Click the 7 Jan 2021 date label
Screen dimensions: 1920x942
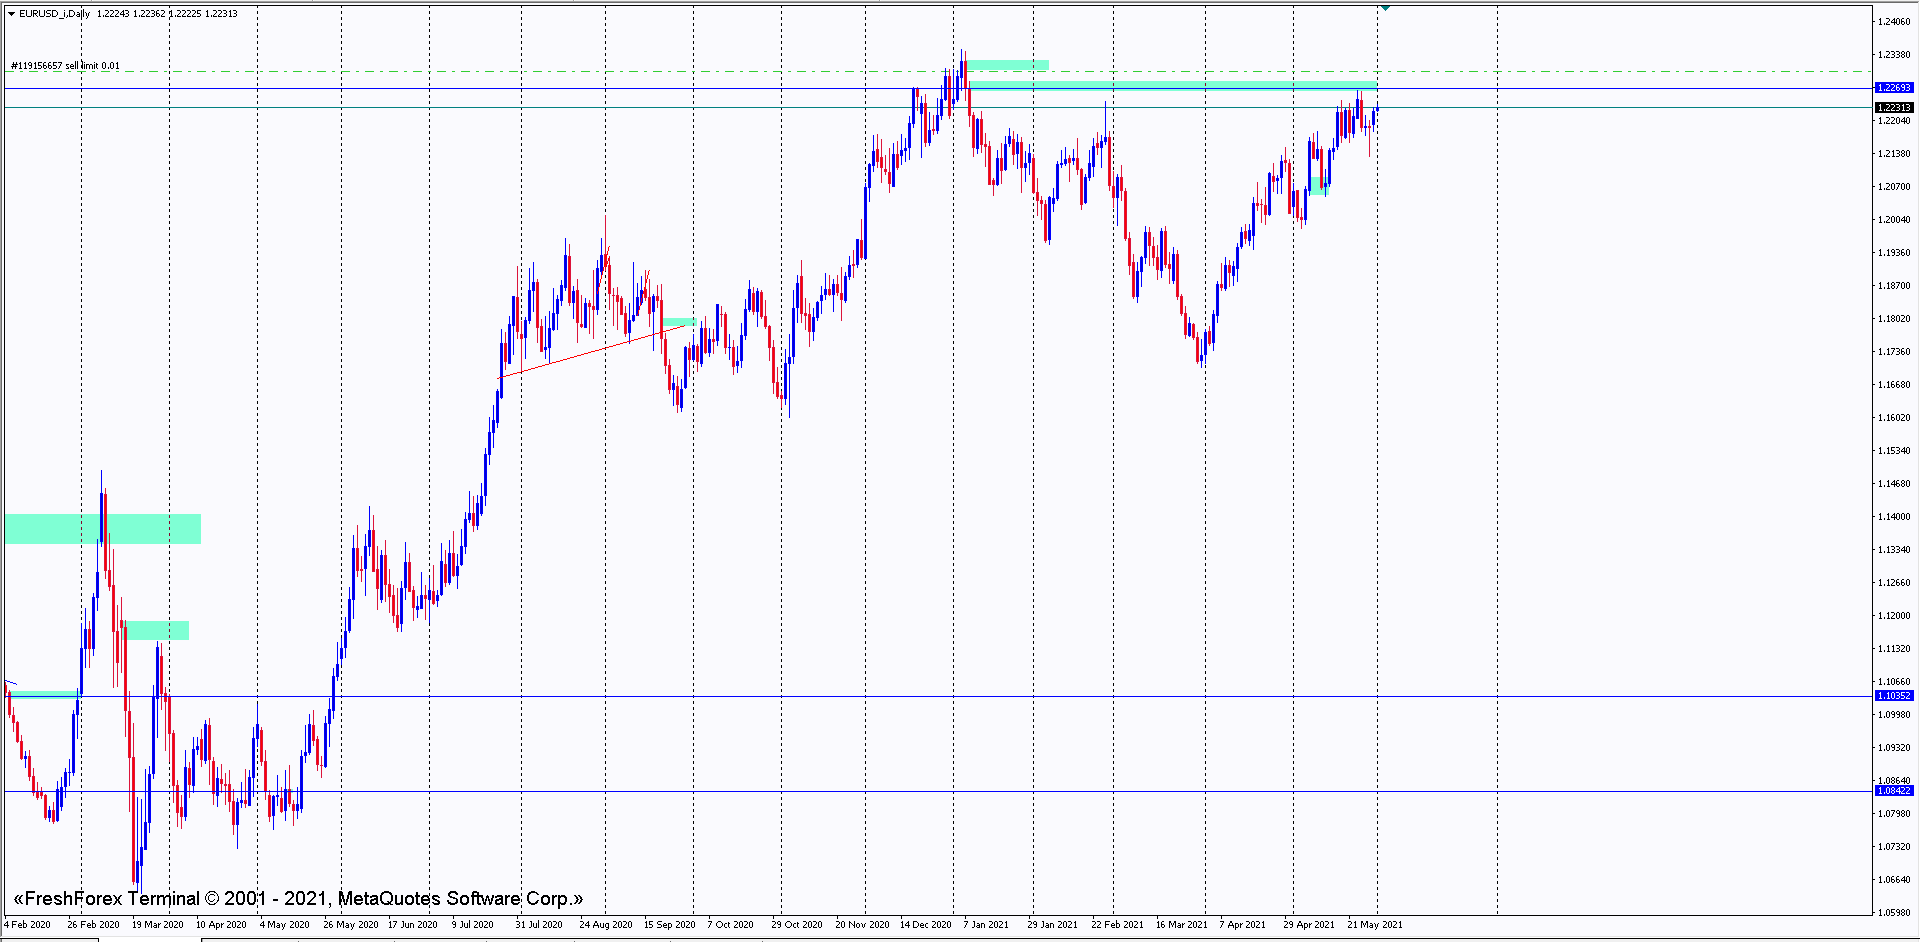point(985,925)
